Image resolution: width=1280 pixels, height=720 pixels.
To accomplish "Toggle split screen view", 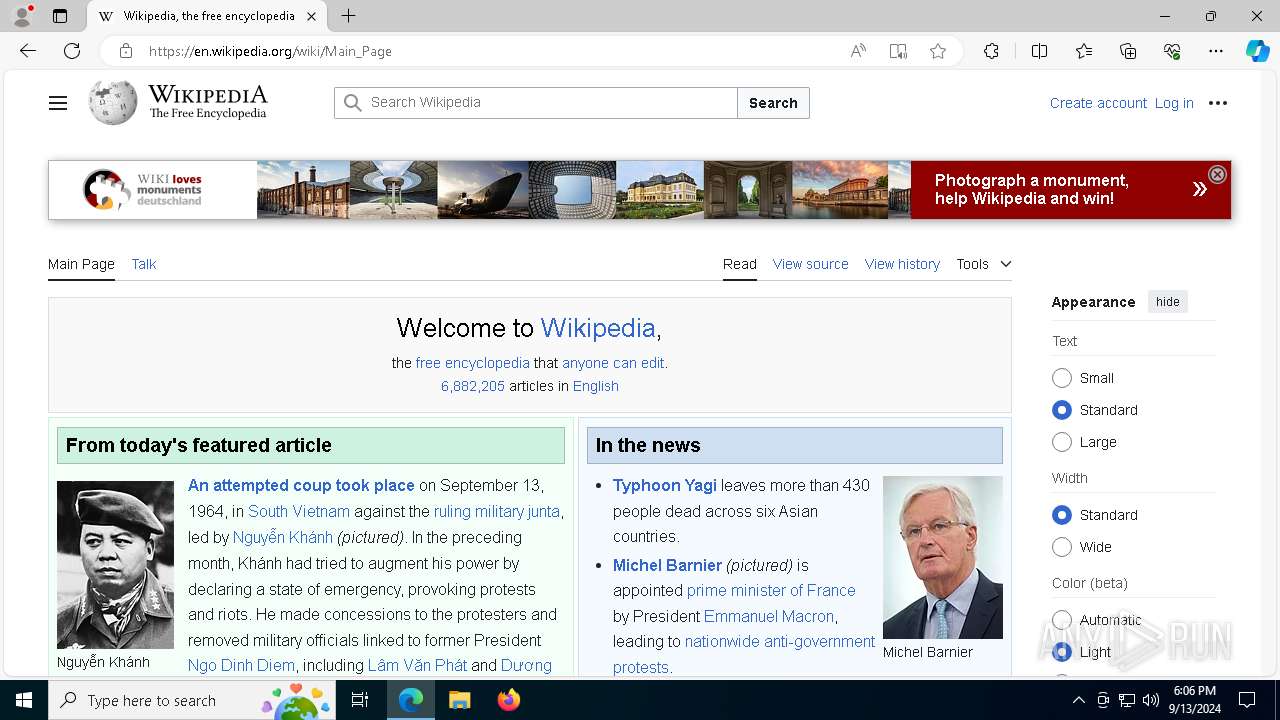I will tap(1039, 51).
